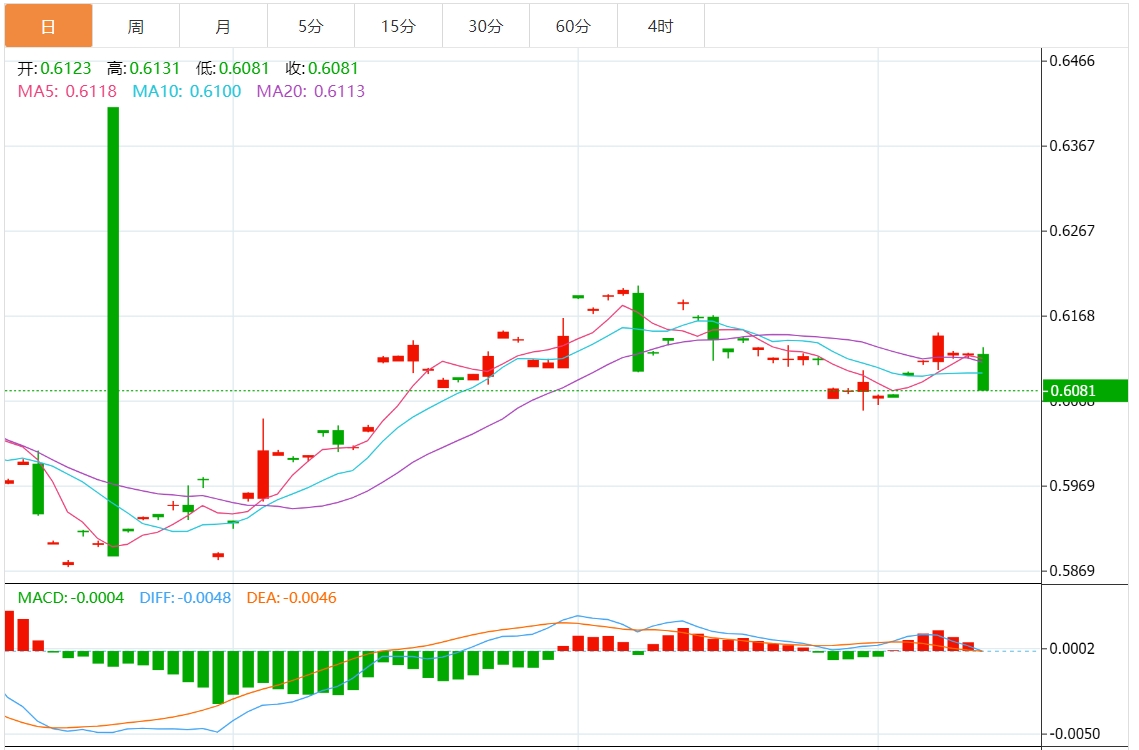
Task: Click the 0.6367 price axis label
Action: [x=1072, y=146]
